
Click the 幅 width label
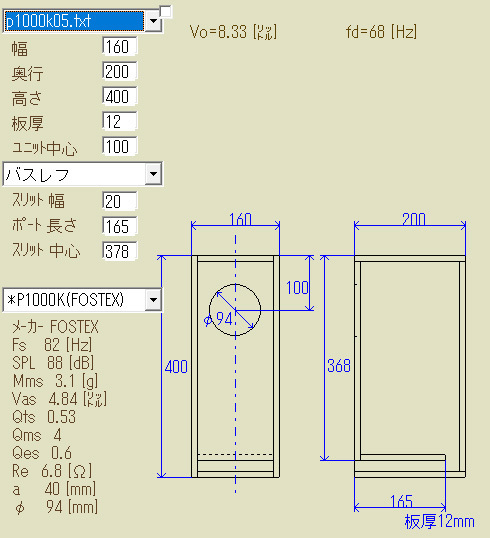click(20, 48)
